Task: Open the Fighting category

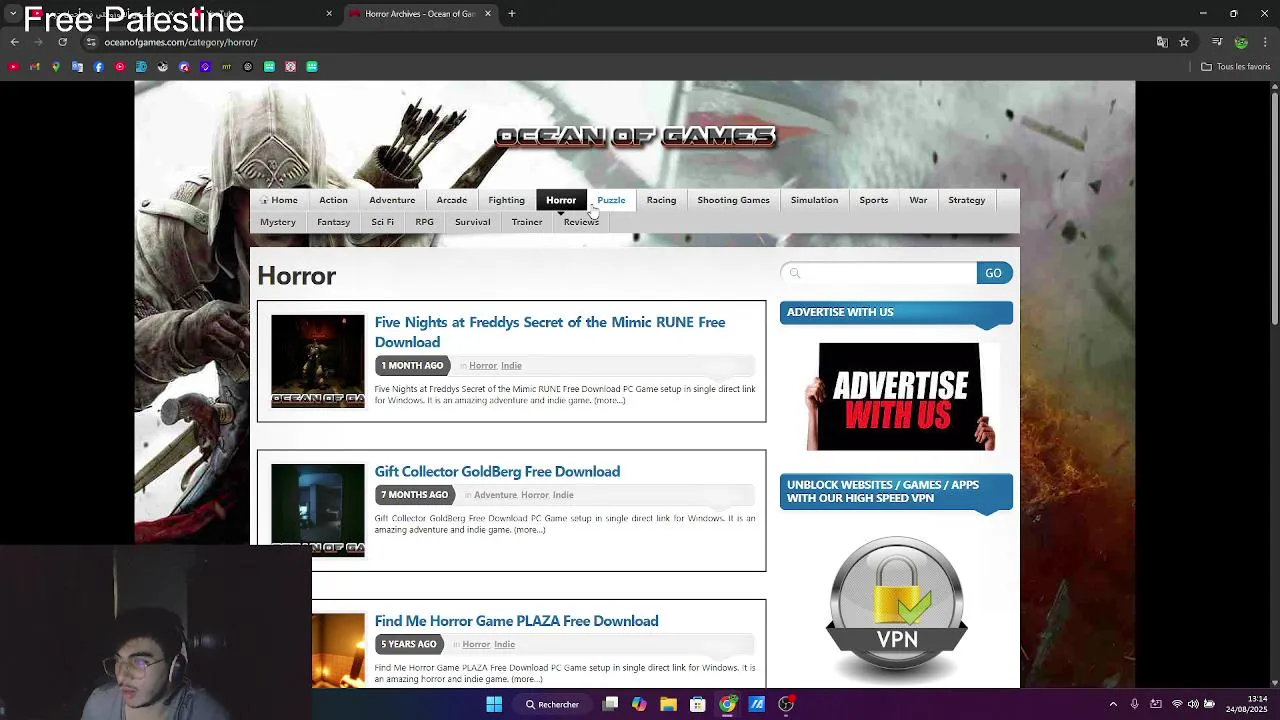Action: [506, 200]
